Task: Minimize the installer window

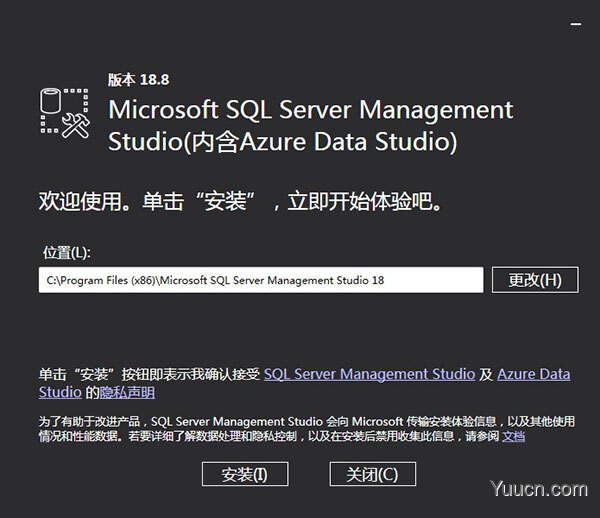Action: coord(576,24)
